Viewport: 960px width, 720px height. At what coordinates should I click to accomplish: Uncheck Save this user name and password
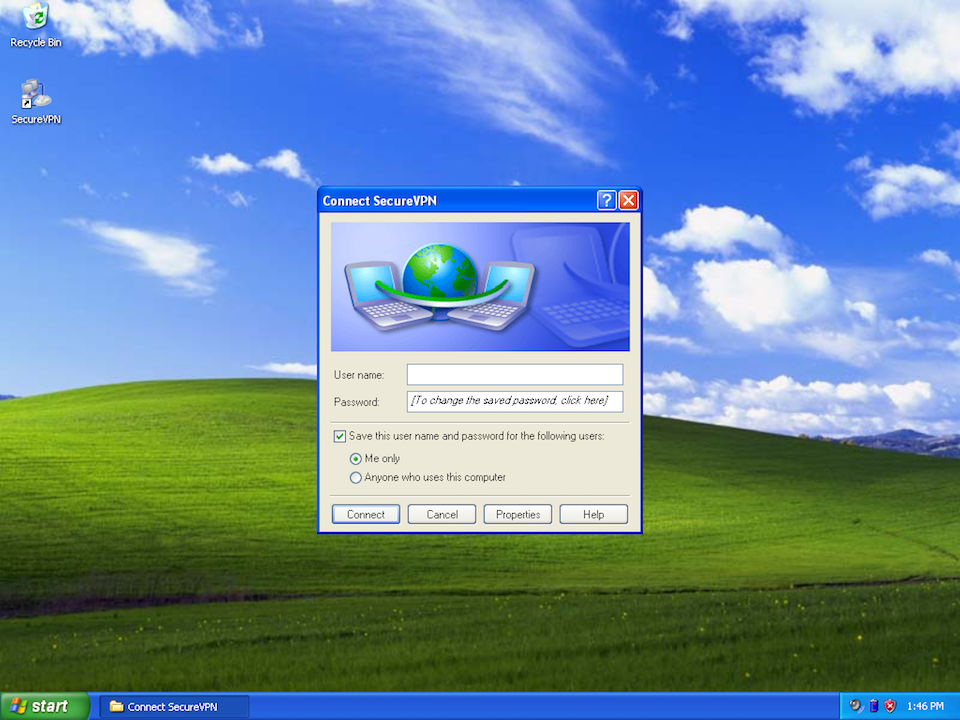click(x=340, y=436)
